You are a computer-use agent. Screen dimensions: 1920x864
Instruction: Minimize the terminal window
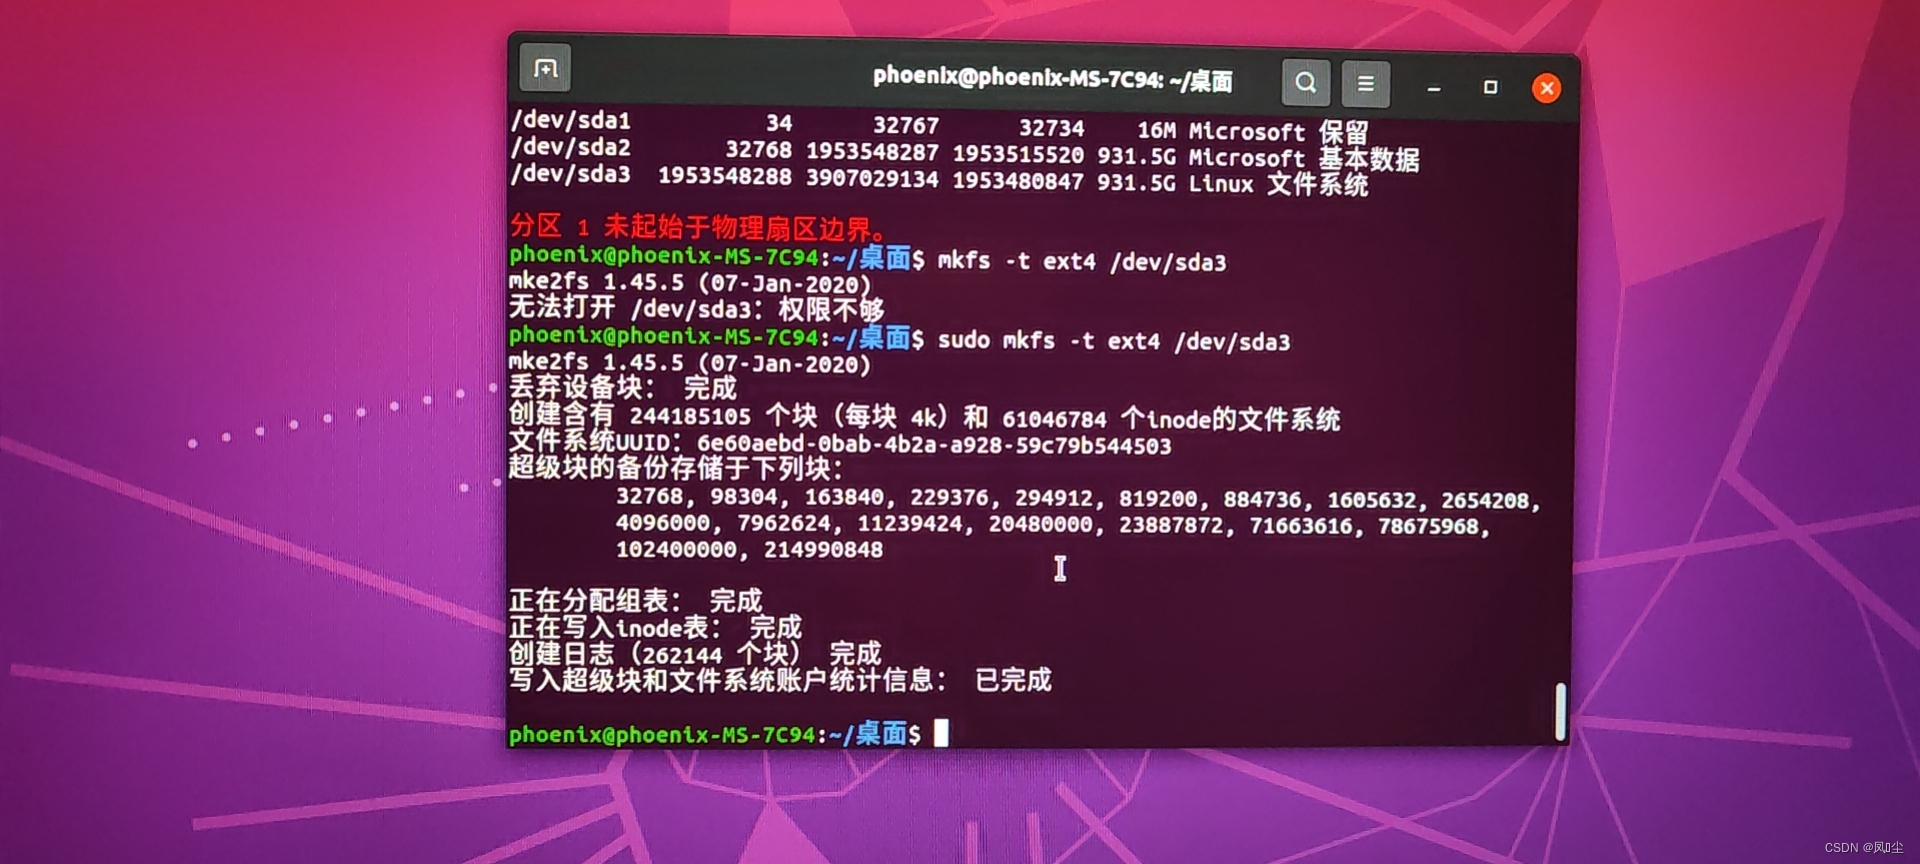click(x=1433, y=88)
